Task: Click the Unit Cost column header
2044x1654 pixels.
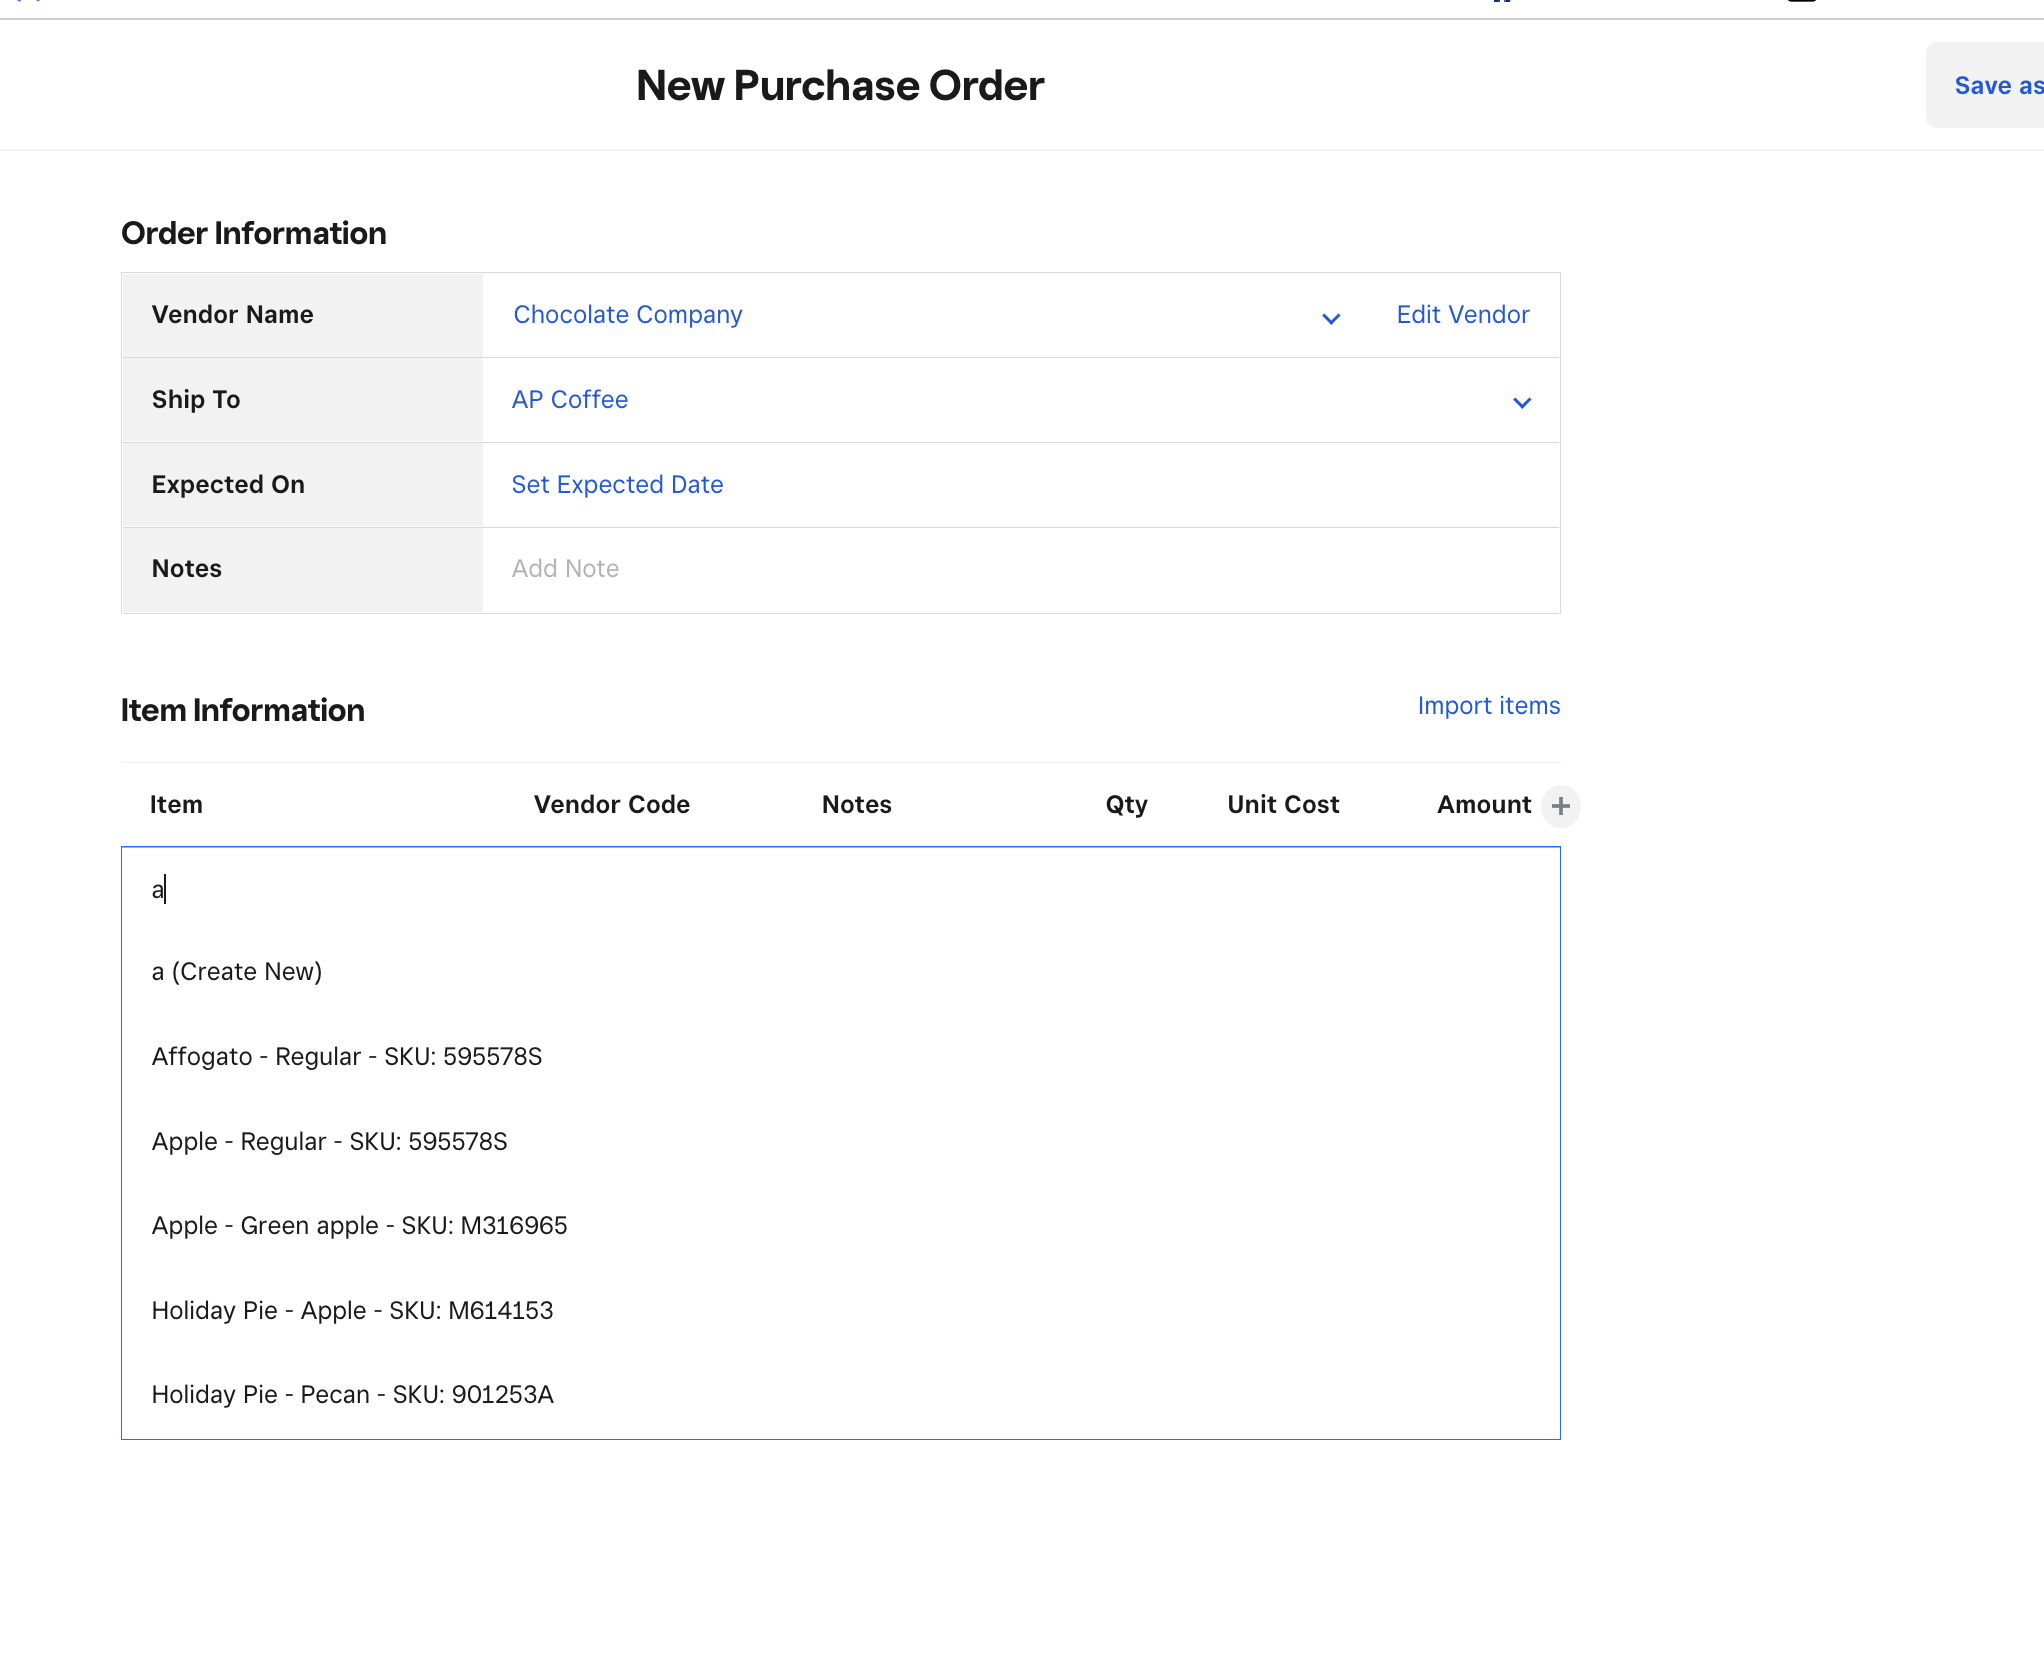Action: tap(1283, 805)
